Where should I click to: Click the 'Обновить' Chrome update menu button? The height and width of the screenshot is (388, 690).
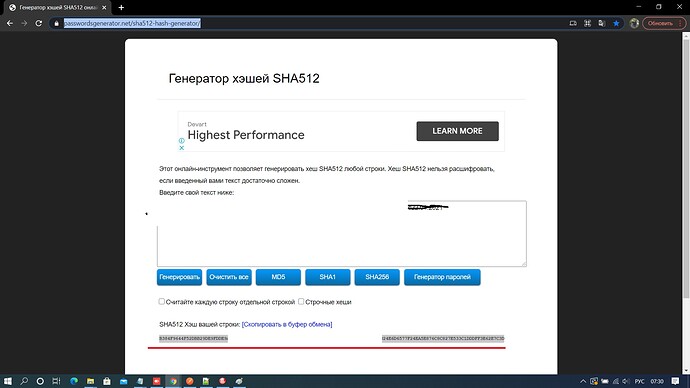[x=664, y=23]
